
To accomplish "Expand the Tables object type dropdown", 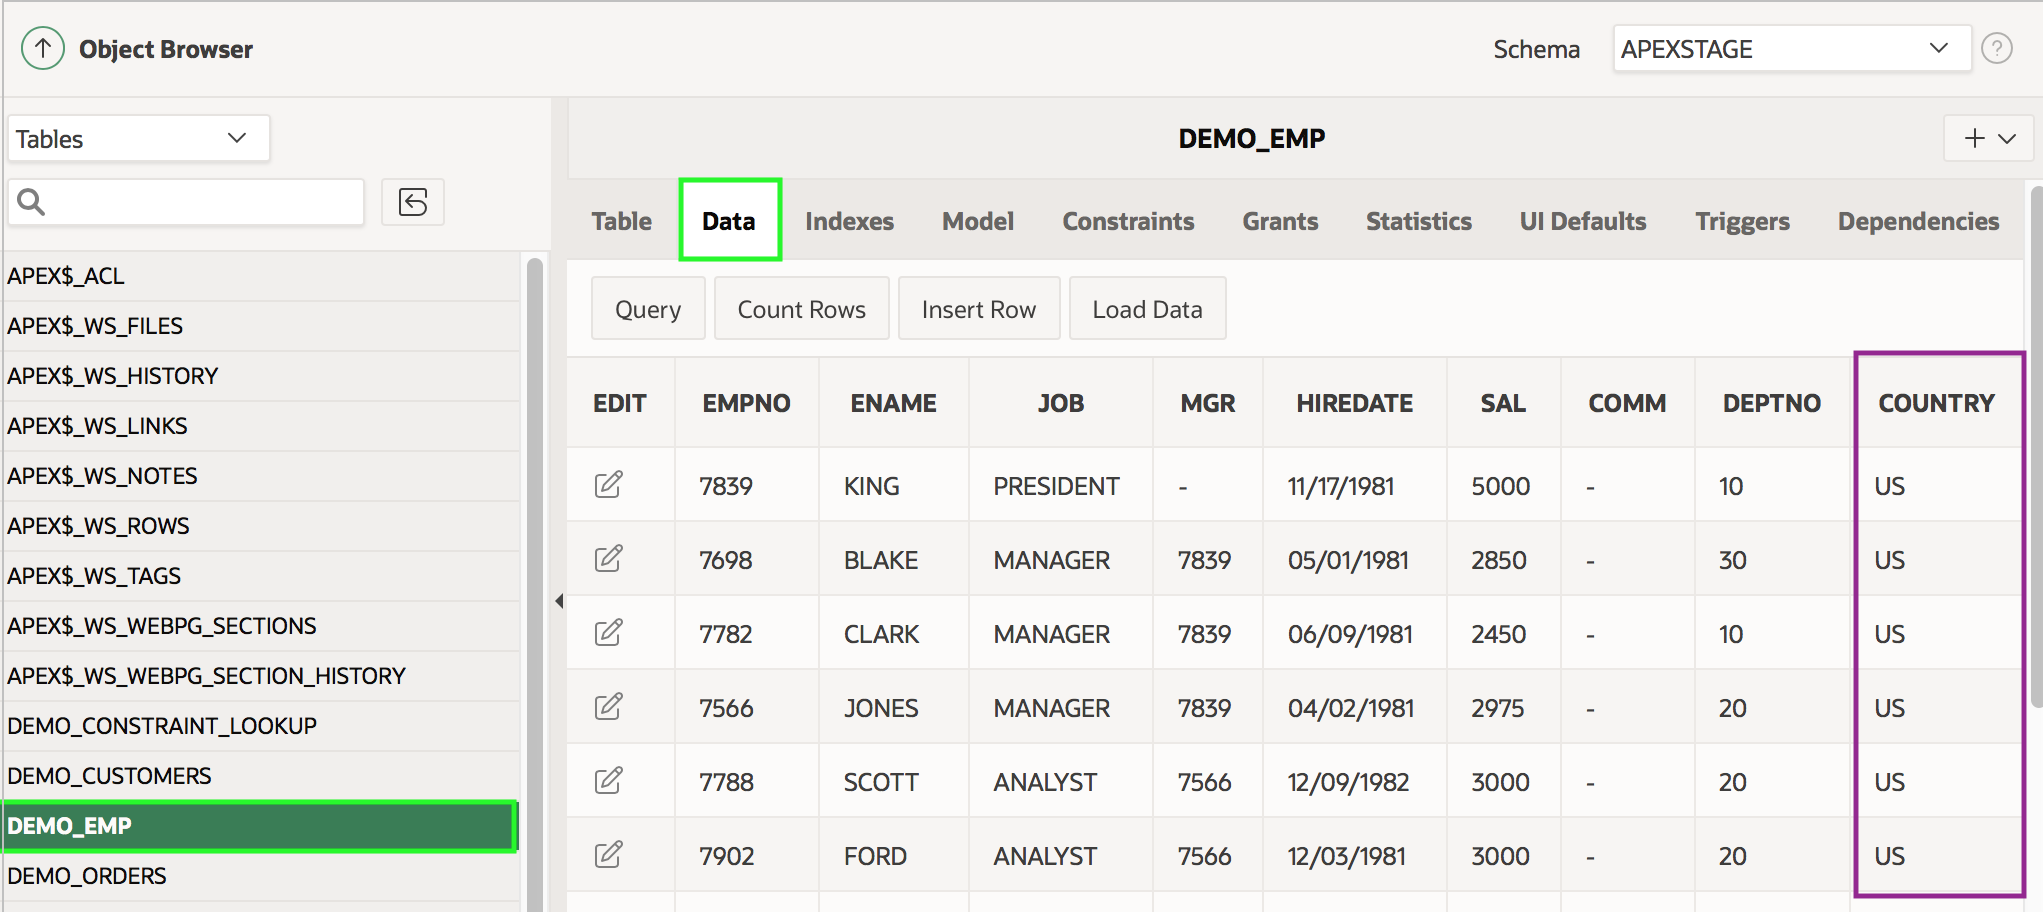I will [x=138, y=138].
